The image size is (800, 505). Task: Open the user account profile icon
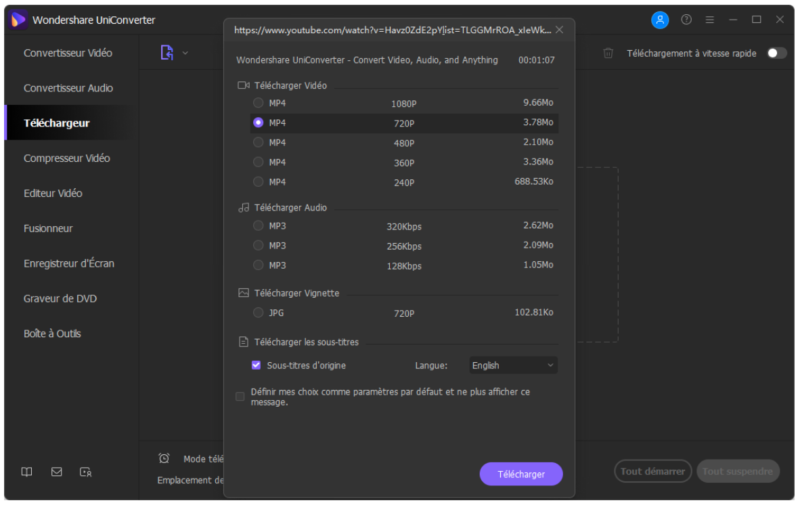pyautogui.click(x=660, y=20)
